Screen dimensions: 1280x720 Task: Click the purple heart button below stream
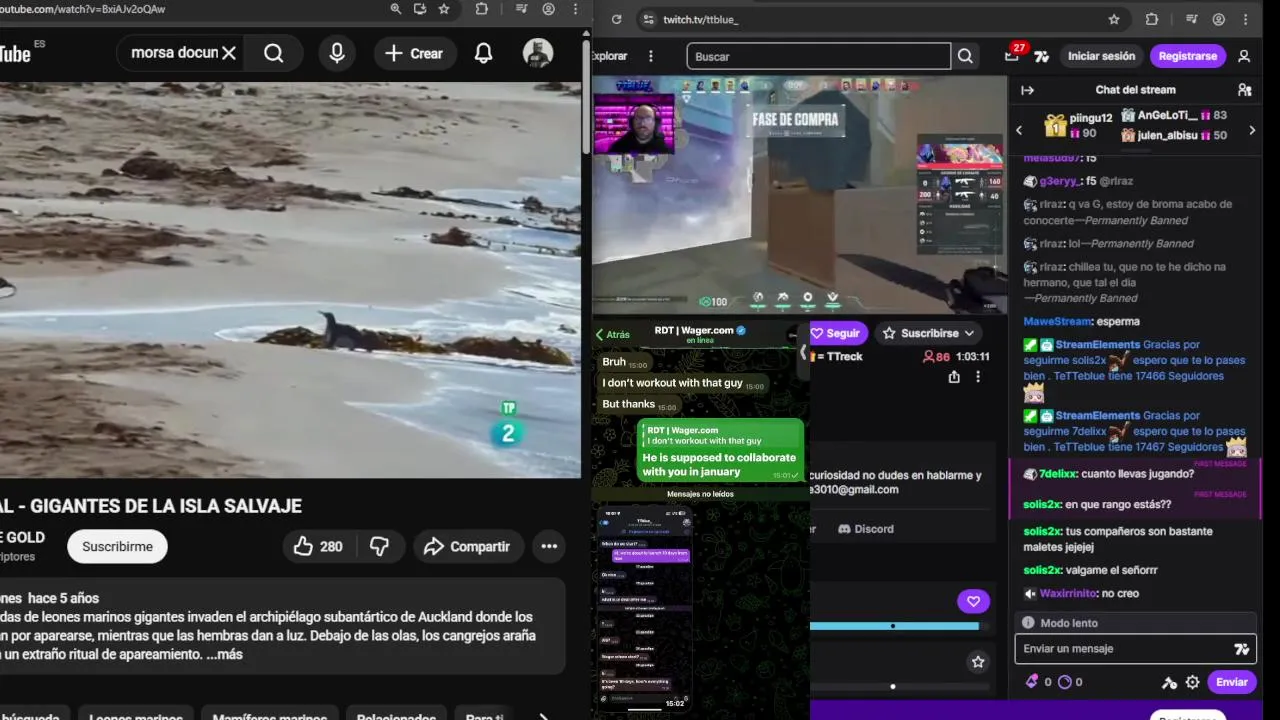click(x=973, y=601)
